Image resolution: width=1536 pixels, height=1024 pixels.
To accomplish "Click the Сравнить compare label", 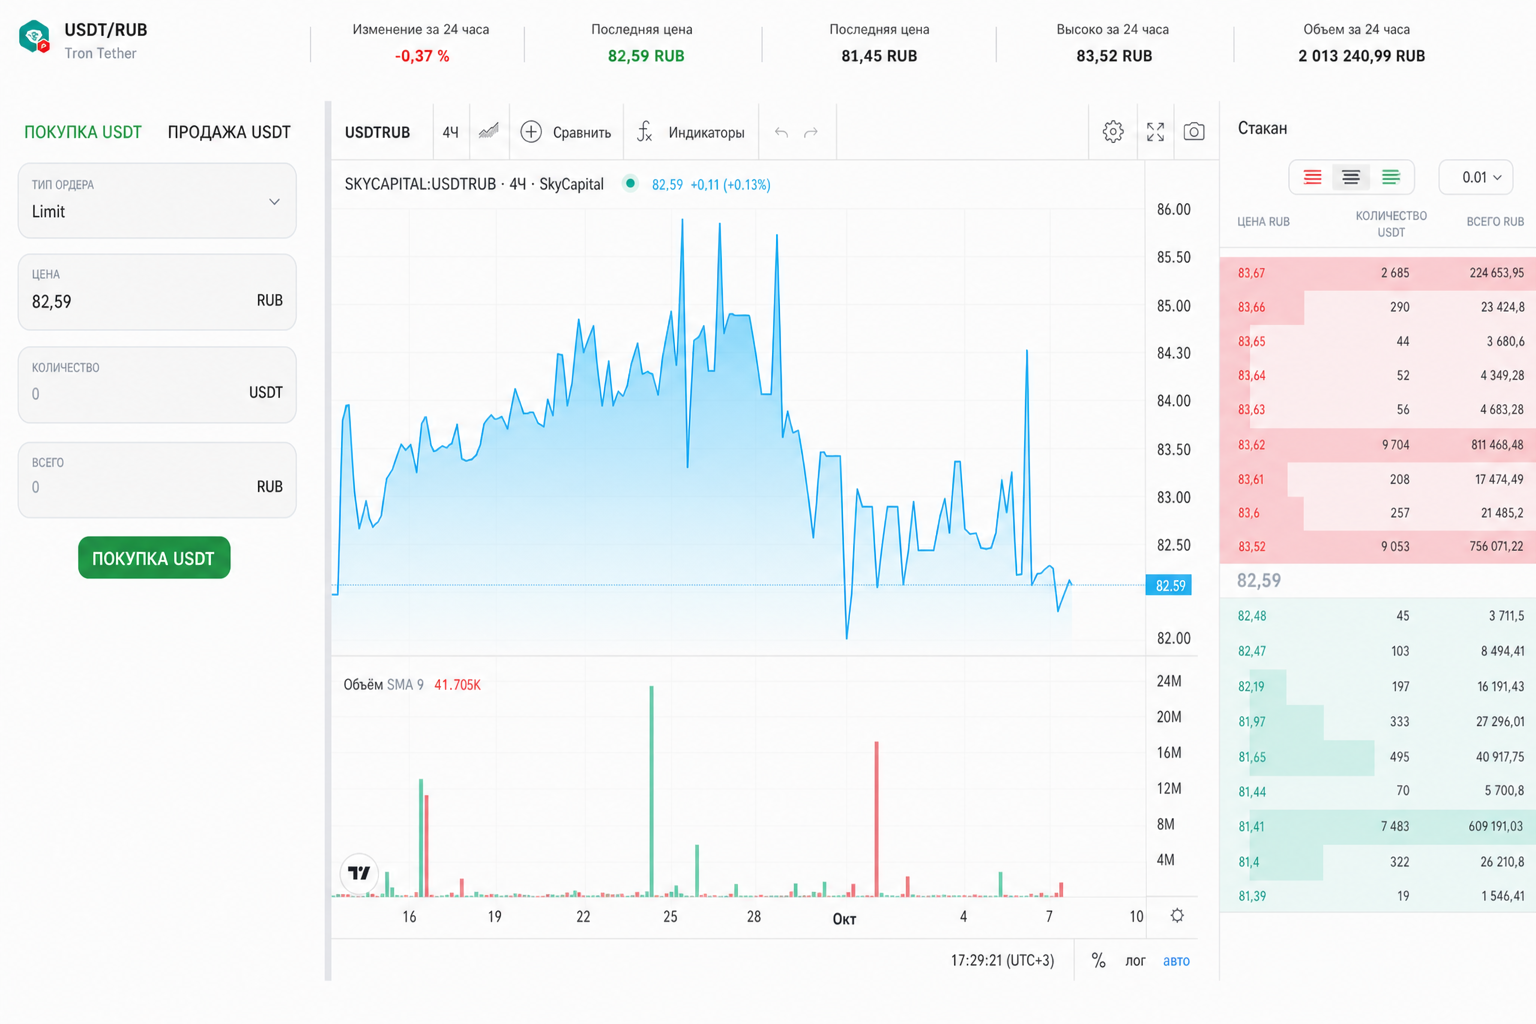I will pos(582,132).
